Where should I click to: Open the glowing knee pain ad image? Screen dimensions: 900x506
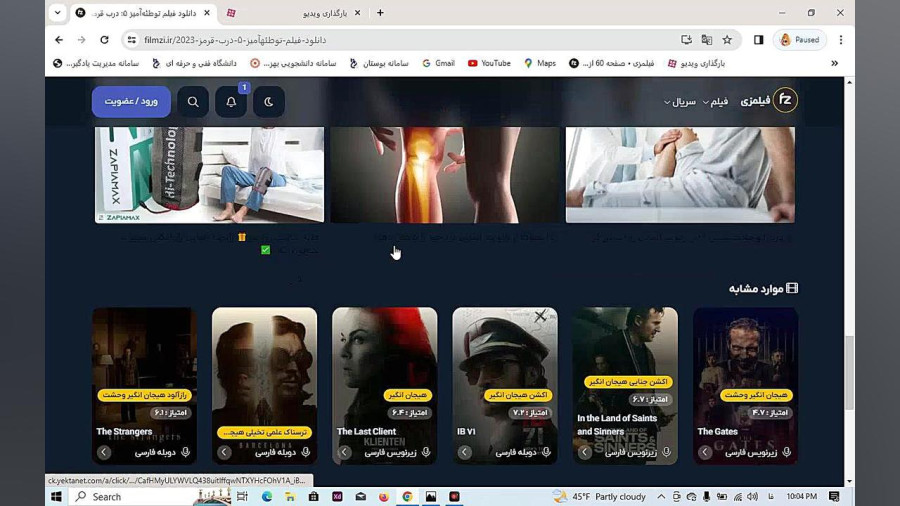coord(445,175)
